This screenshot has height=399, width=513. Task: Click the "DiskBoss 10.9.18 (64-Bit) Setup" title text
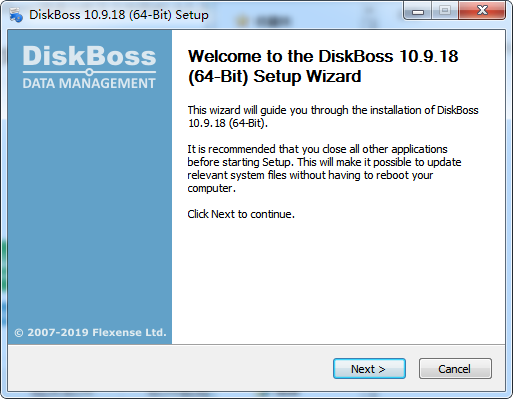[119, 15]
